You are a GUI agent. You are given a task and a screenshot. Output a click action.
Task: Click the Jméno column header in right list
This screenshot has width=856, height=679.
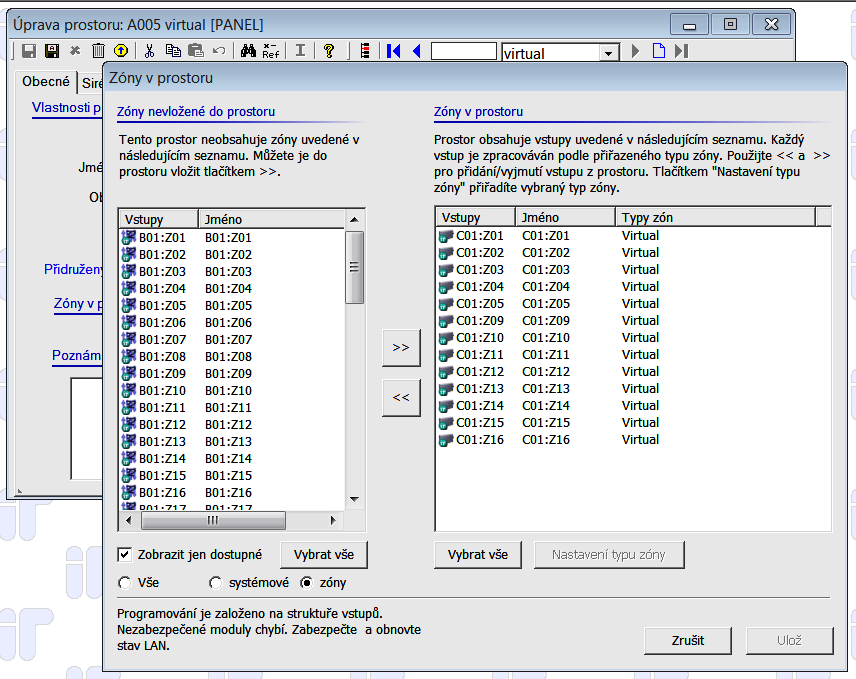[564, 217]
